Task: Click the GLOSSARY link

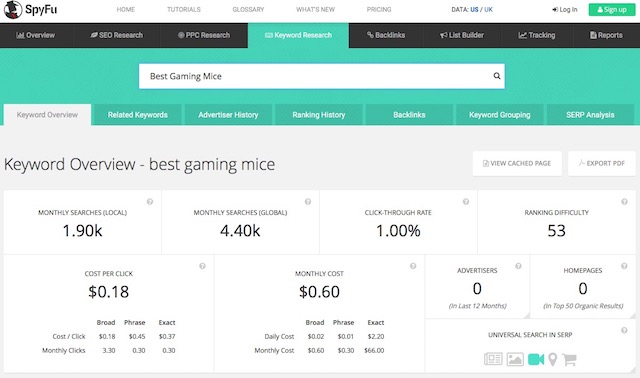Action: point(248,9)
